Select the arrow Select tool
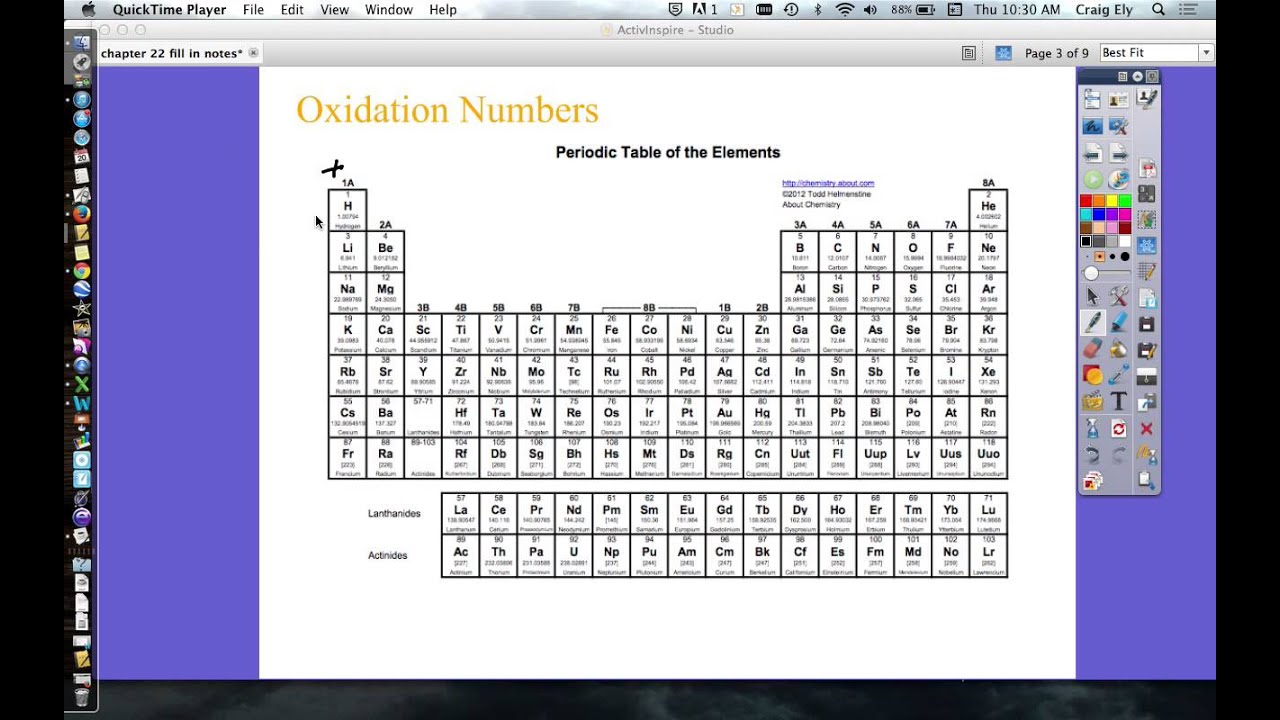This screenshot has height=720, width=1280. tap(1092, 297)
